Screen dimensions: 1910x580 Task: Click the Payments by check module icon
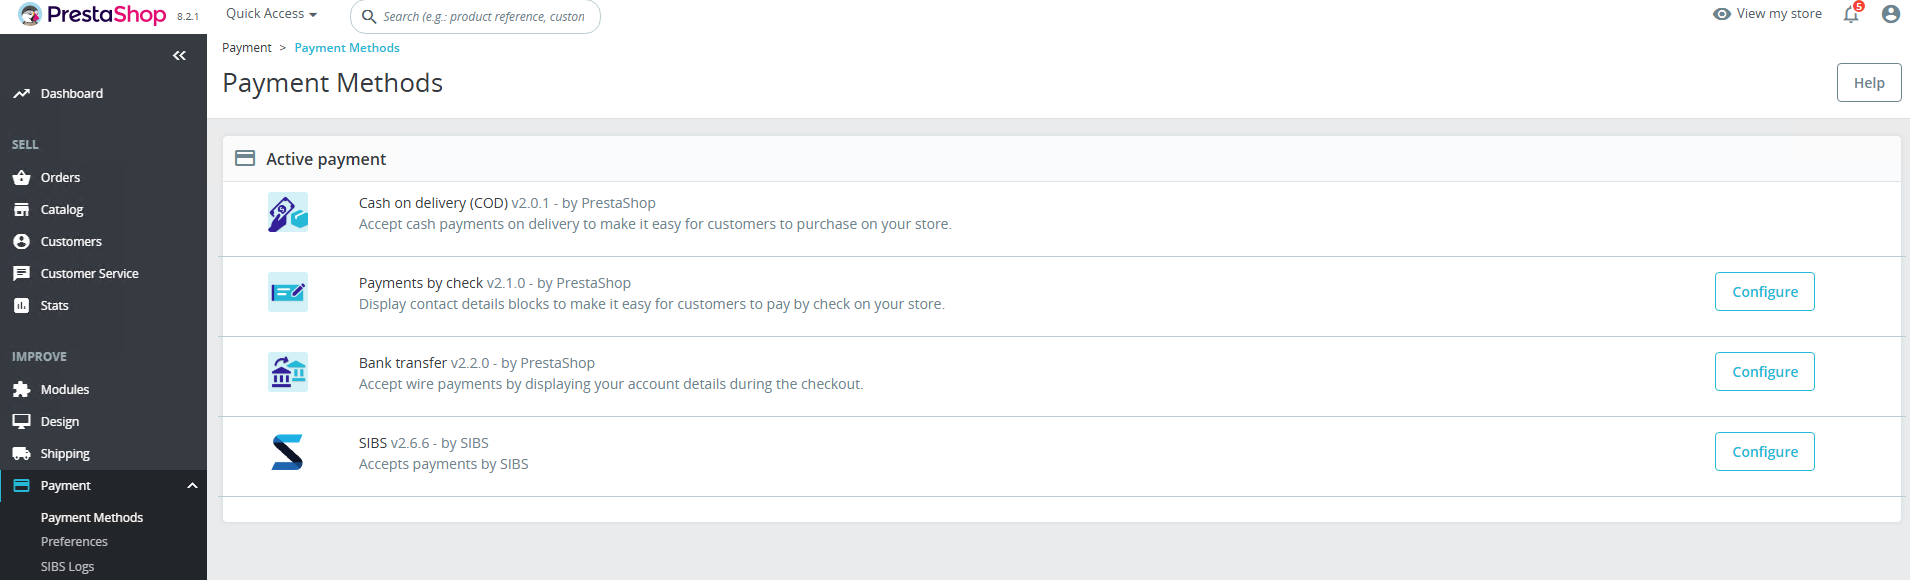tap(288, 292)
